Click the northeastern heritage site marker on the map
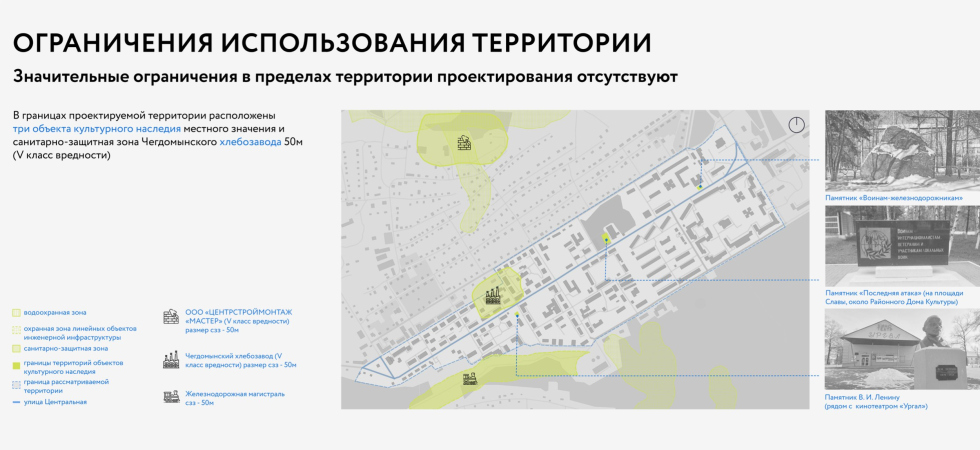Viewport: 980px width, 450px height. pyautogui.click(x=700, y=186)
